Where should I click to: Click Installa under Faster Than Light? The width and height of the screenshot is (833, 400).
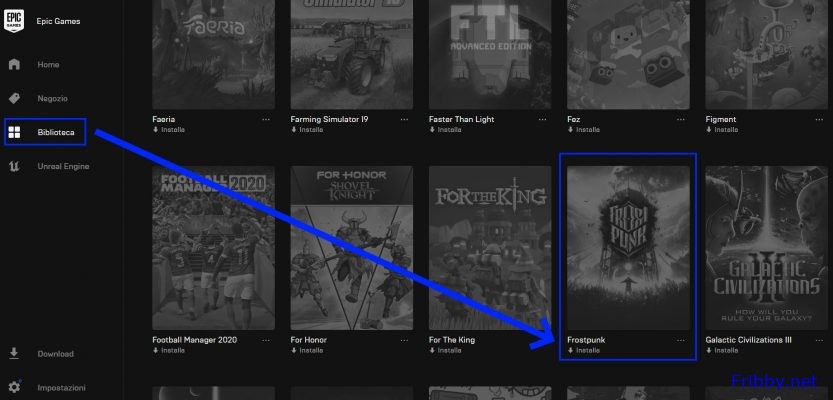click(x=445, y=130)
